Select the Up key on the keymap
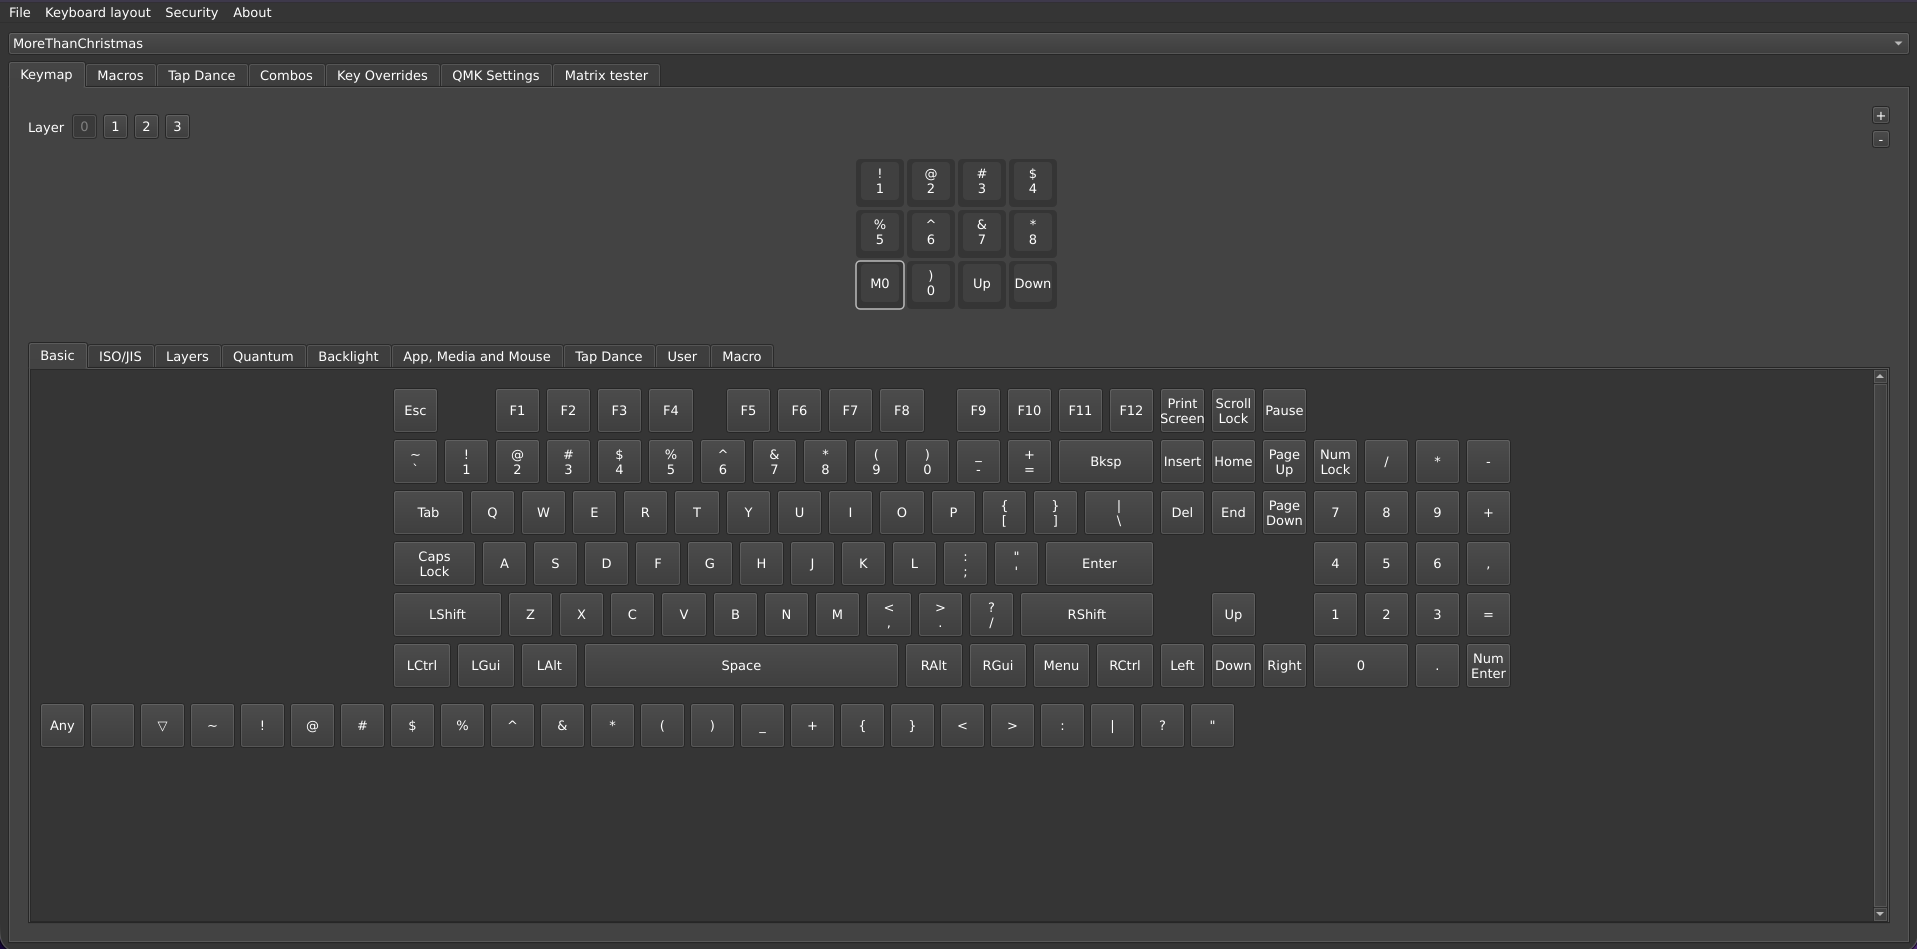The height and width of the screenshot is (949, 1917). [981, 284]
